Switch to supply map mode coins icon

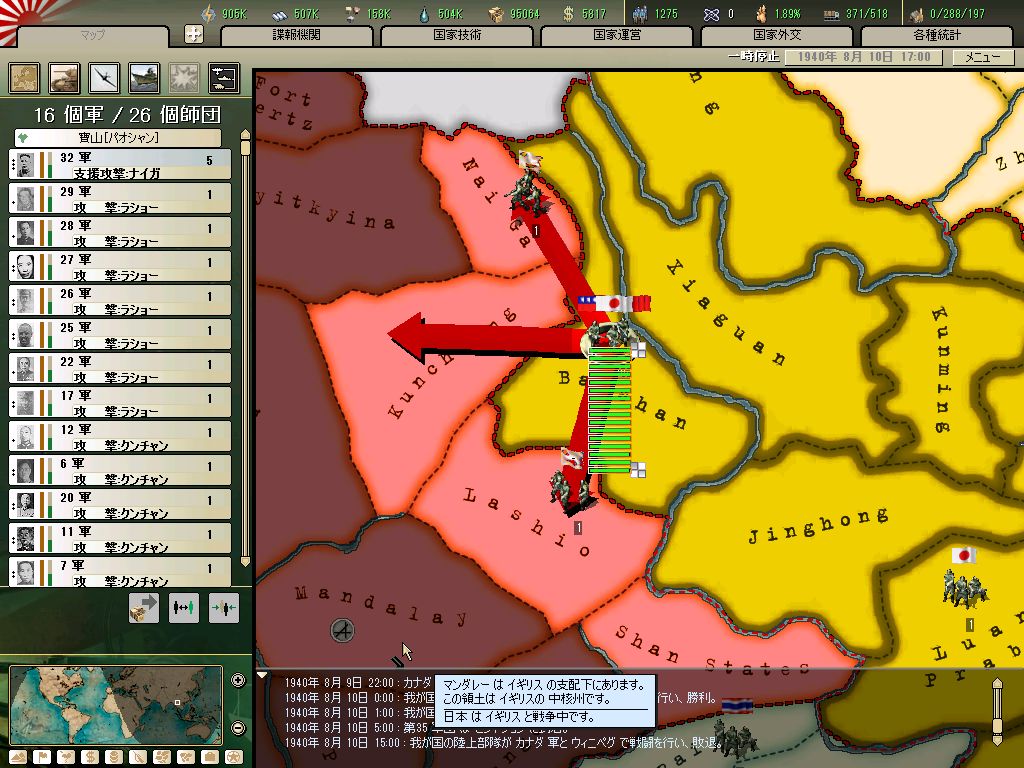pos(114,758)
